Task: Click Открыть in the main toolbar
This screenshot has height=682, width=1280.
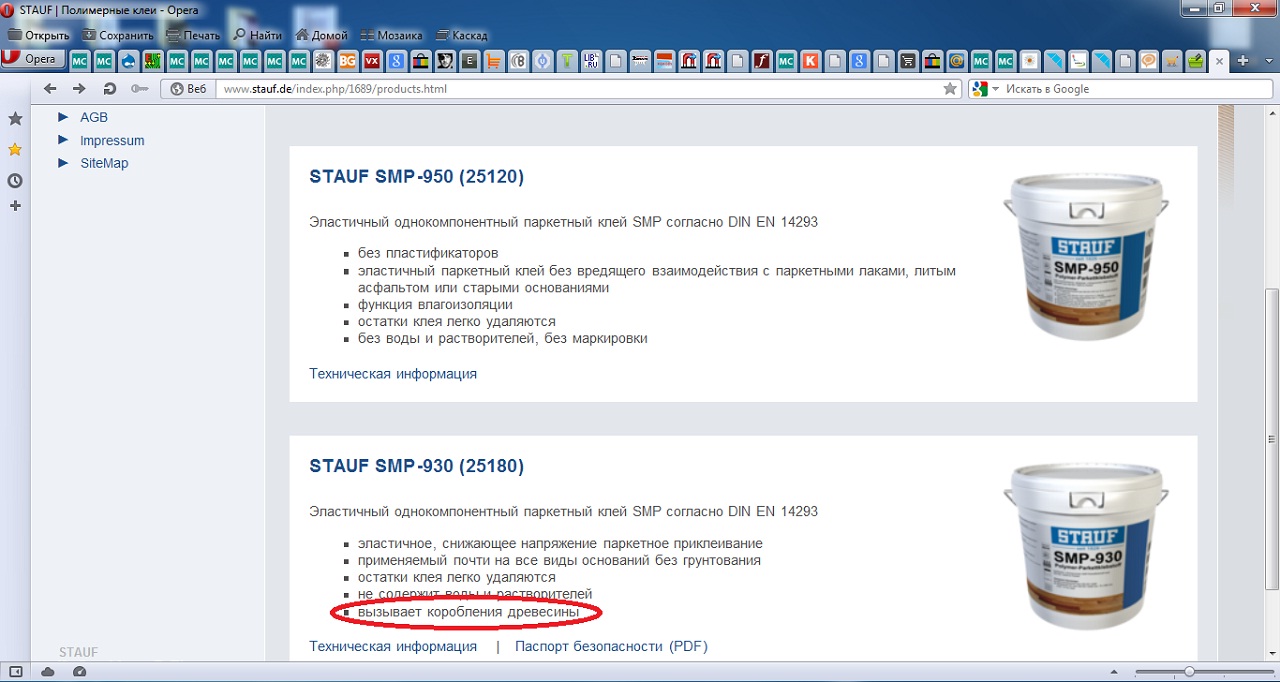Action: coord(39,35)
